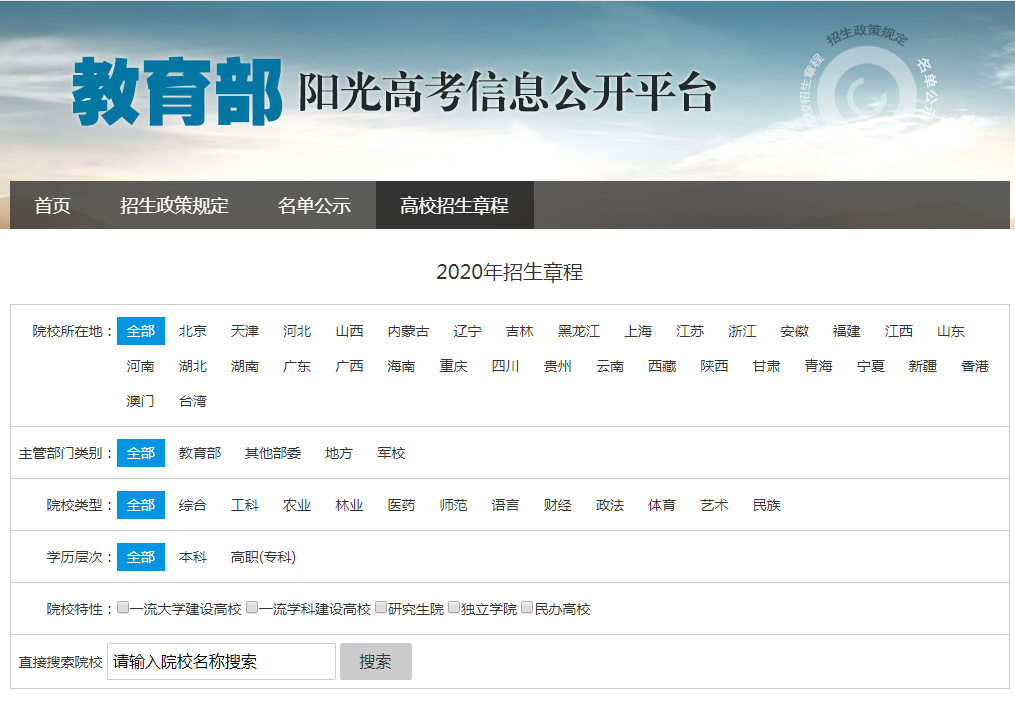Filter by location 湖北
The image size is (1015, 702).
pos(193,366)
